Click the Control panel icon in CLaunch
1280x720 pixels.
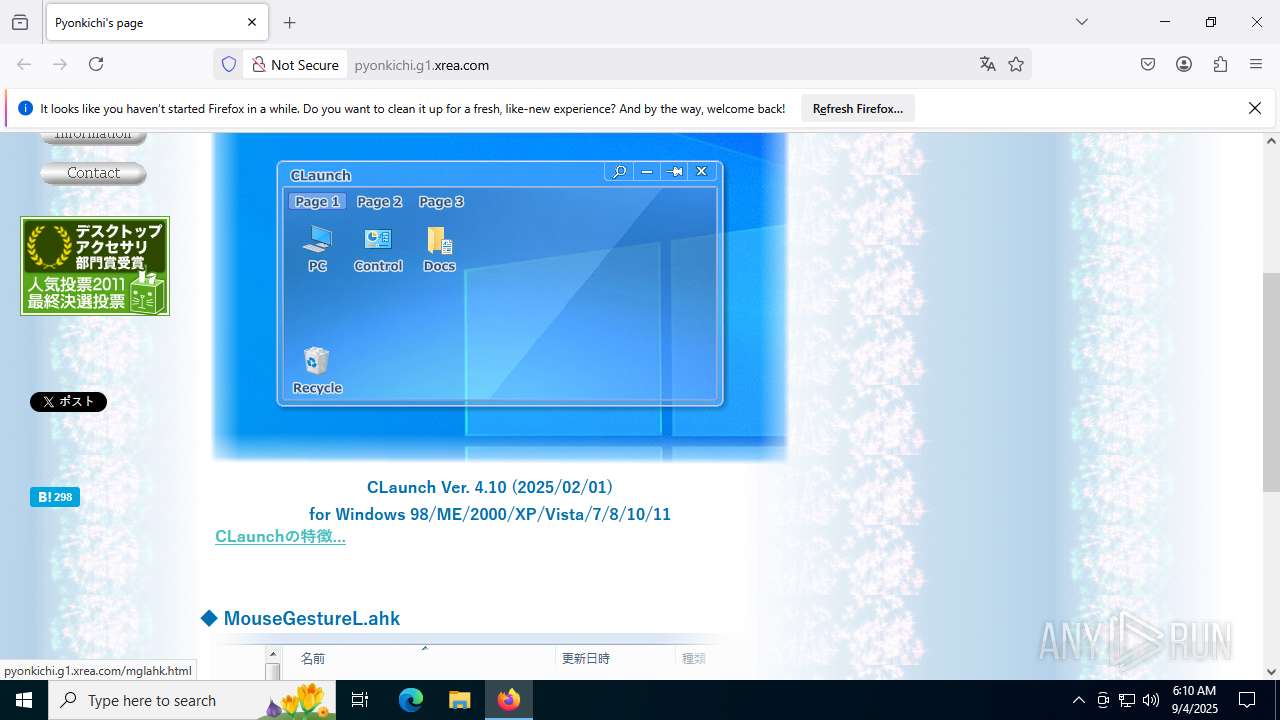(x=378, y=248)
